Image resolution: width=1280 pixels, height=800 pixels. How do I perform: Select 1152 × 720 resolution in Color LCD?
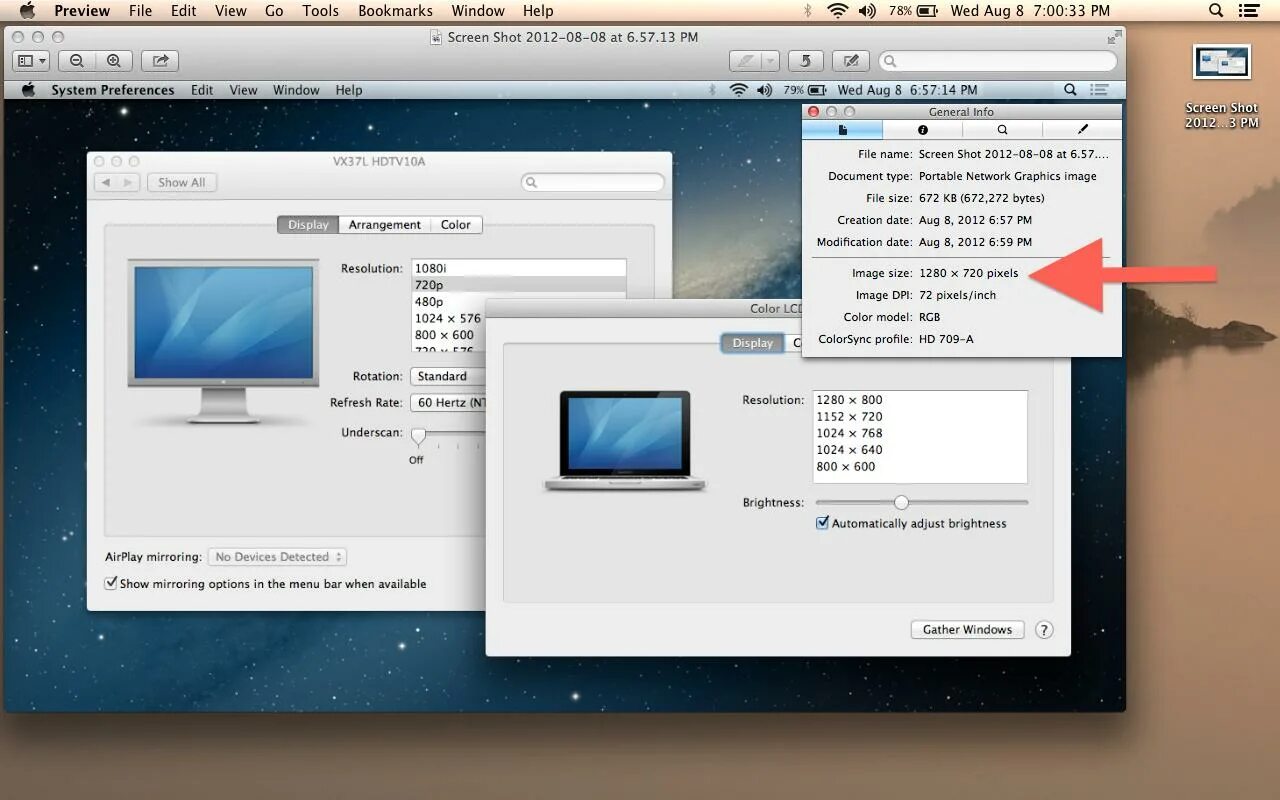point(921,416)
